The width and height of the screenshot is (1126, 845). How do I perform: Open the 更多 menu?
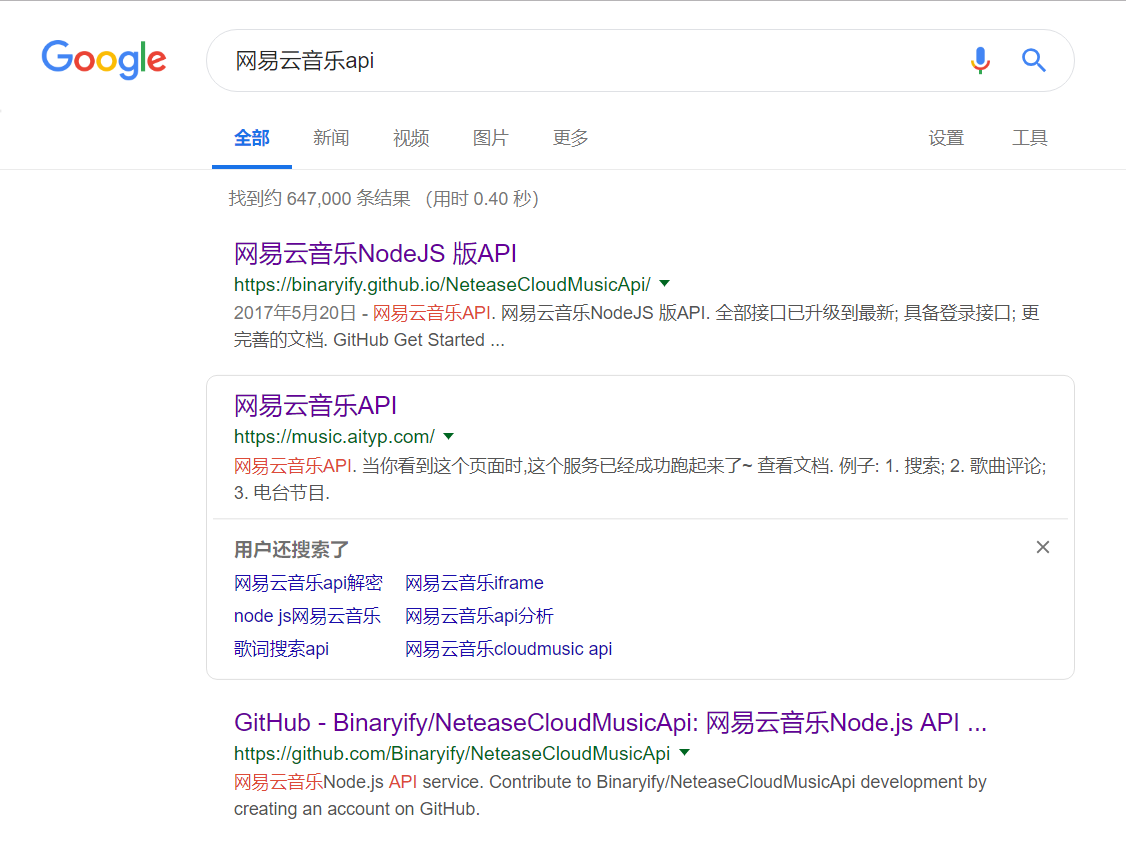570,138
